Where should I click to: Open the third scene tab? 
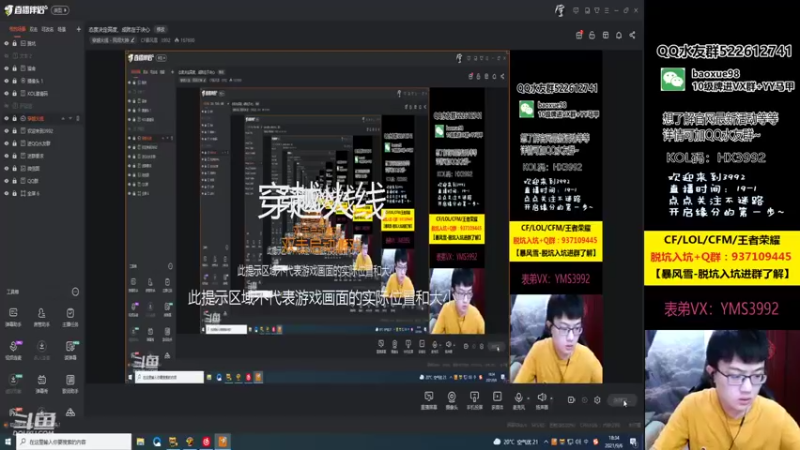(47, 30)
